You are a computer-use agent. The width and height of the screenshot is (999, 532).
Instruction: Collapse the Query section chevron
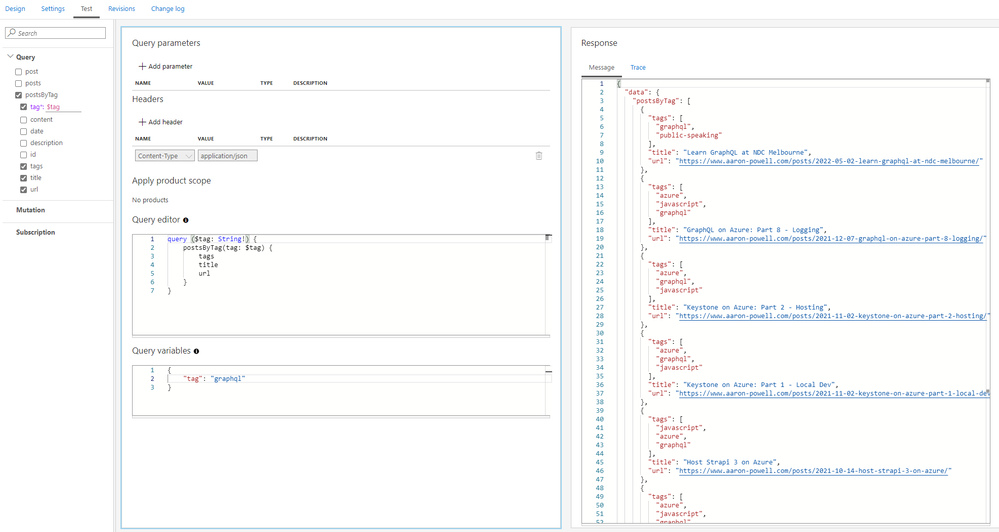point(10,57)
